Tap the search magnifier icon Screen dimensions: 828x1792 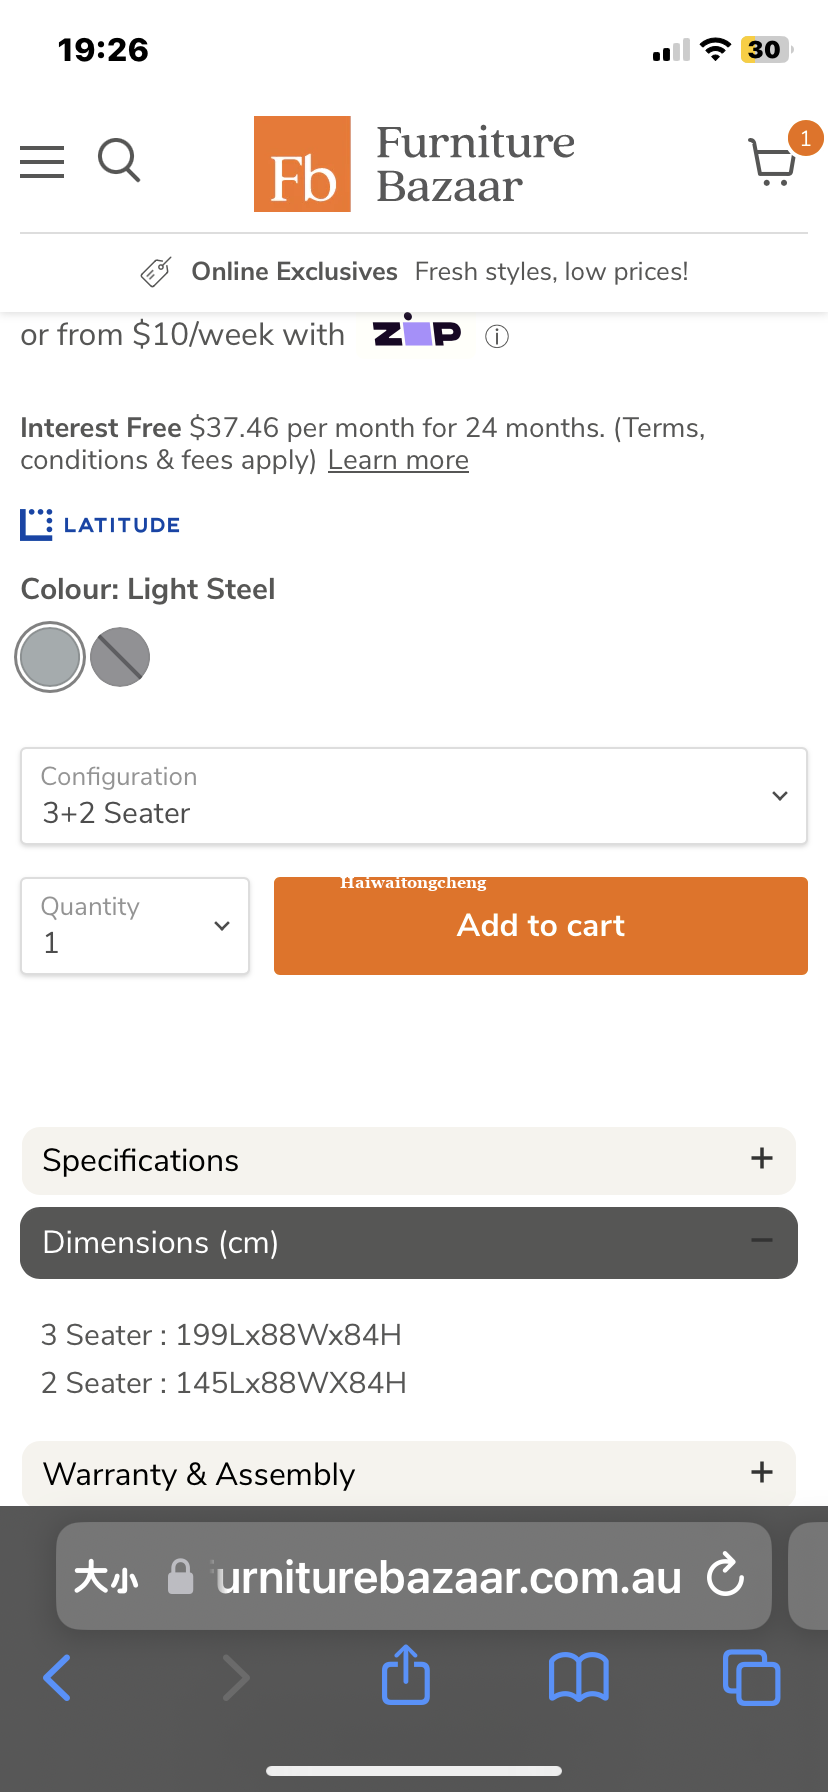point(119,160)
